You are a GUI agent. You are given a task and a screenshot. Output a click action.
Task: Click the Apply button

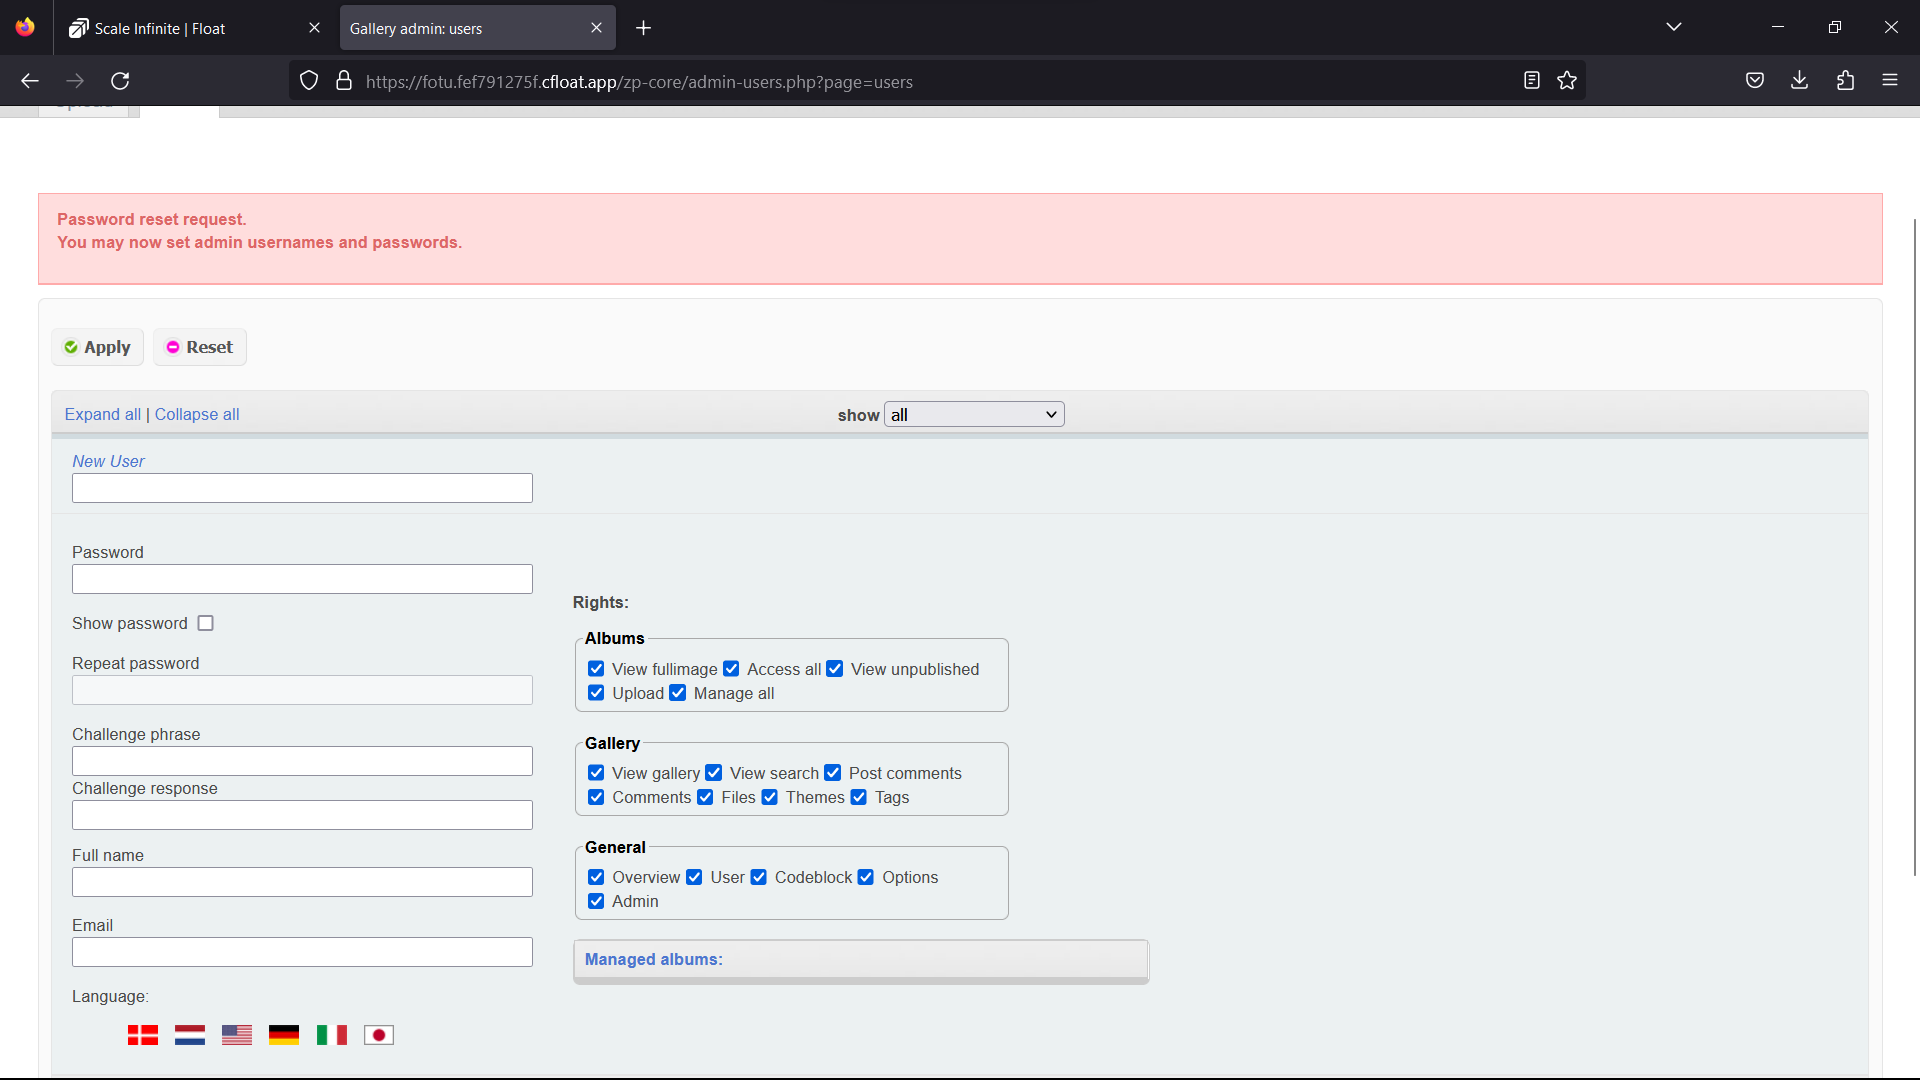[x=98, y=347]
